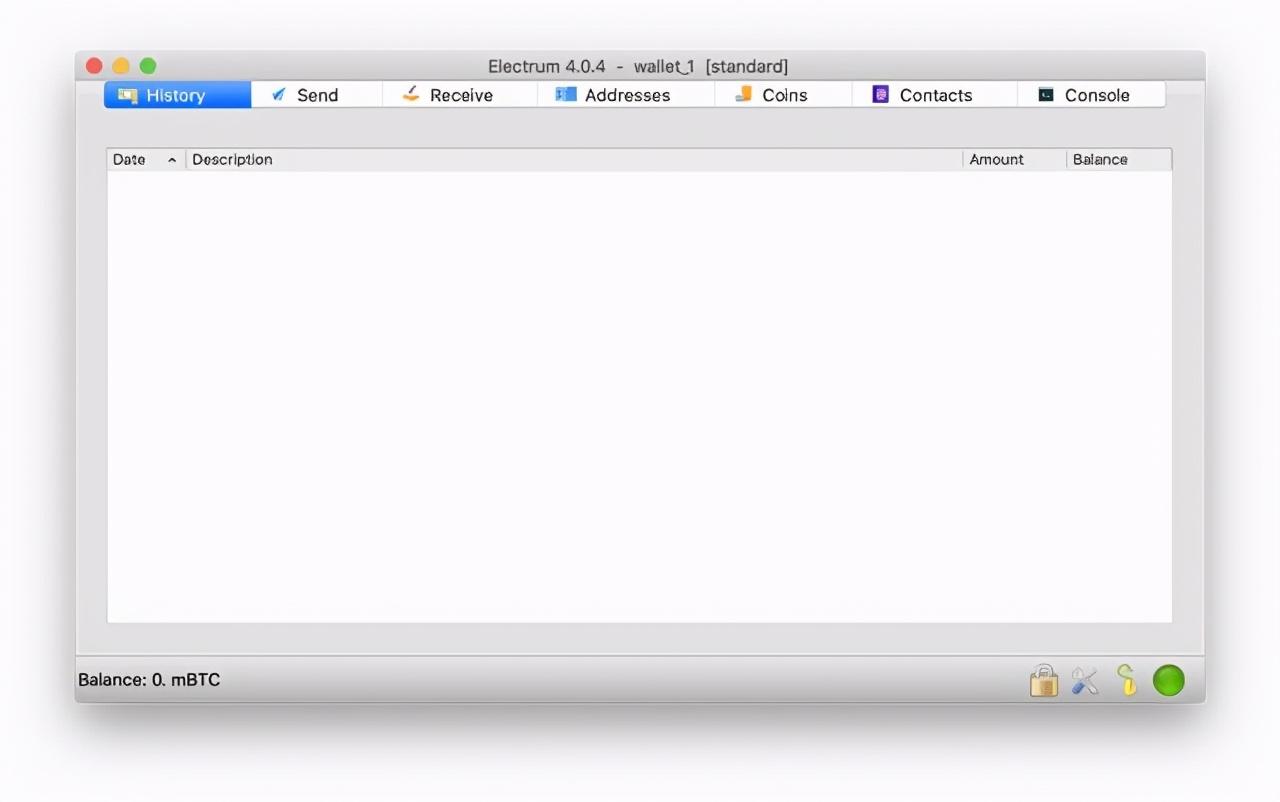Click the Balance: 0. mBTC status text
Screen dimensions: 1280x802
[149, 680]
